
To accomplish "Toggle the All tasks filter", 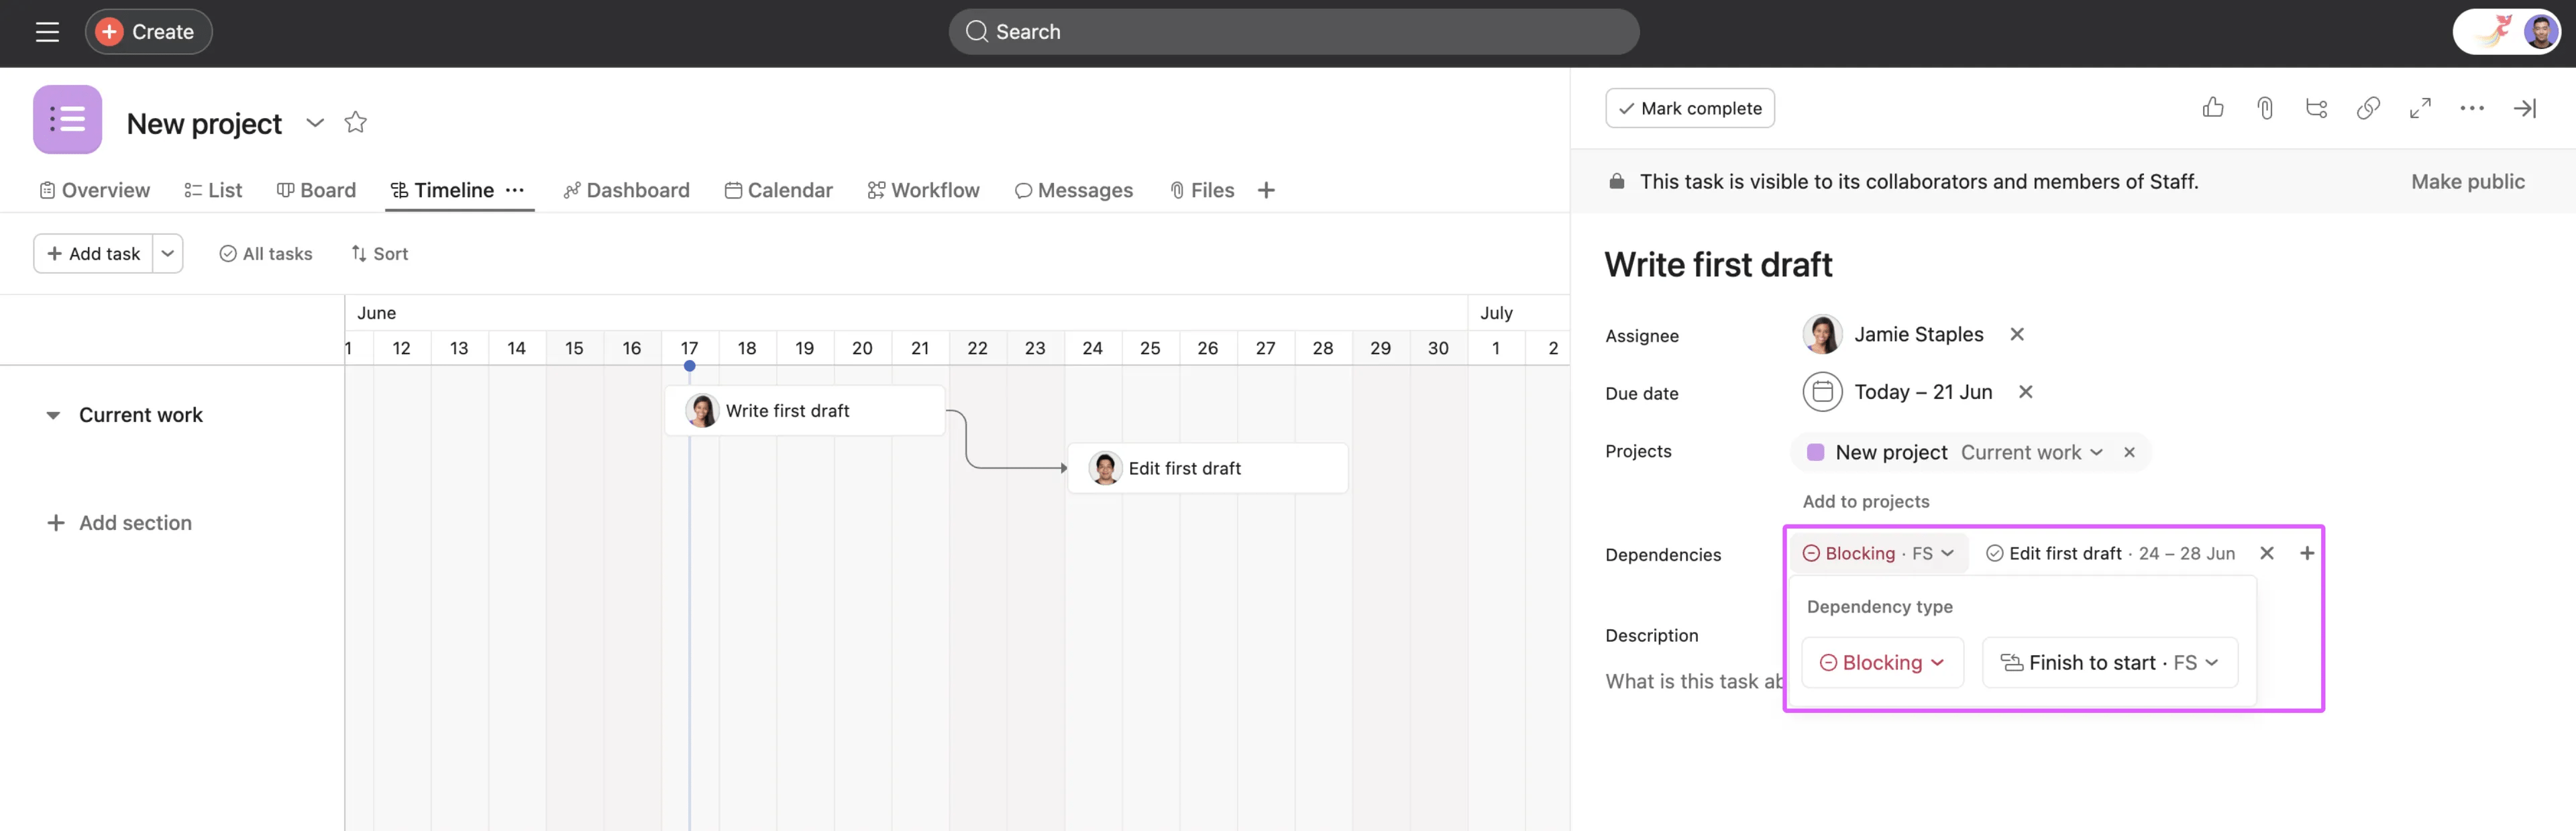I will tap(266, 254).
